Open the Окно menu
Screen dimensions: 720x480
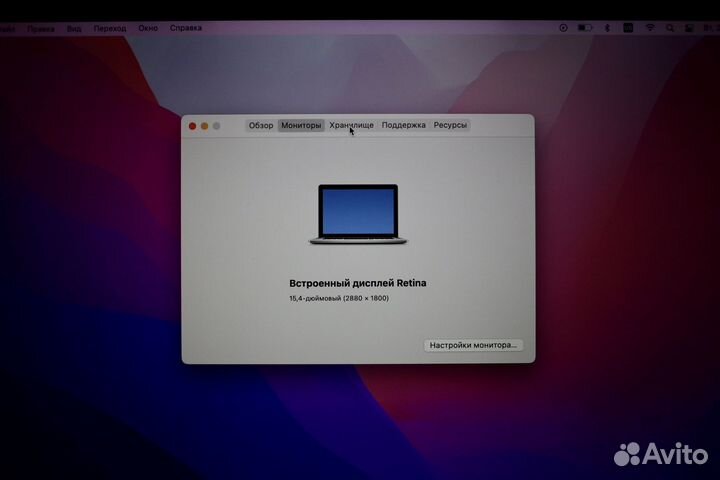tap(148, 28)
